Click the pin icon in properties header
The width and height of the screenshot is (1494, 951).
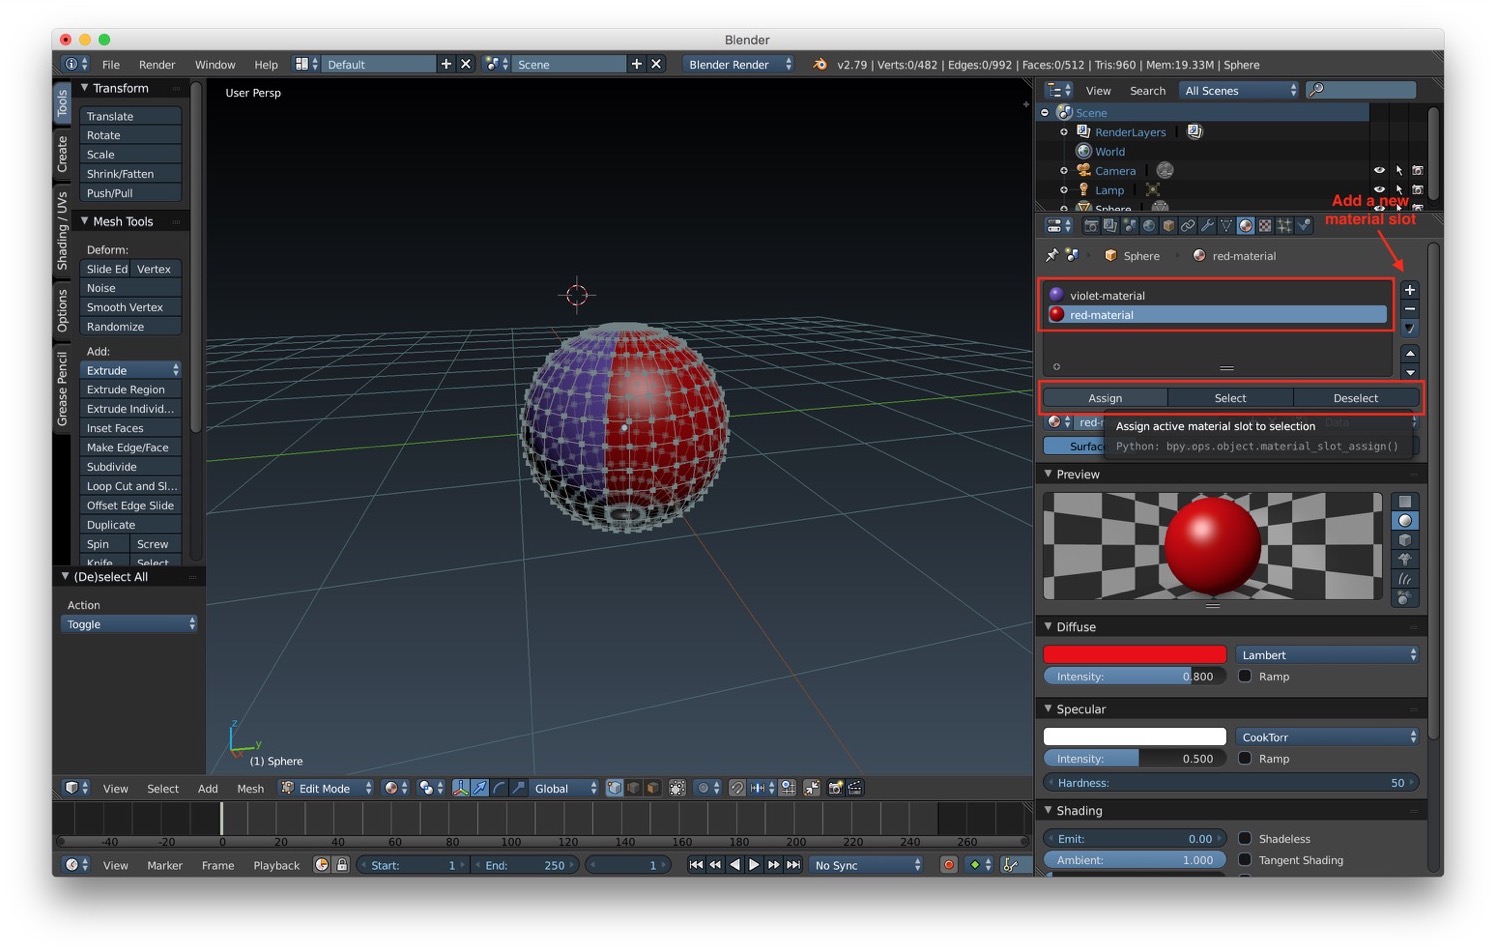click(1052, 256)
